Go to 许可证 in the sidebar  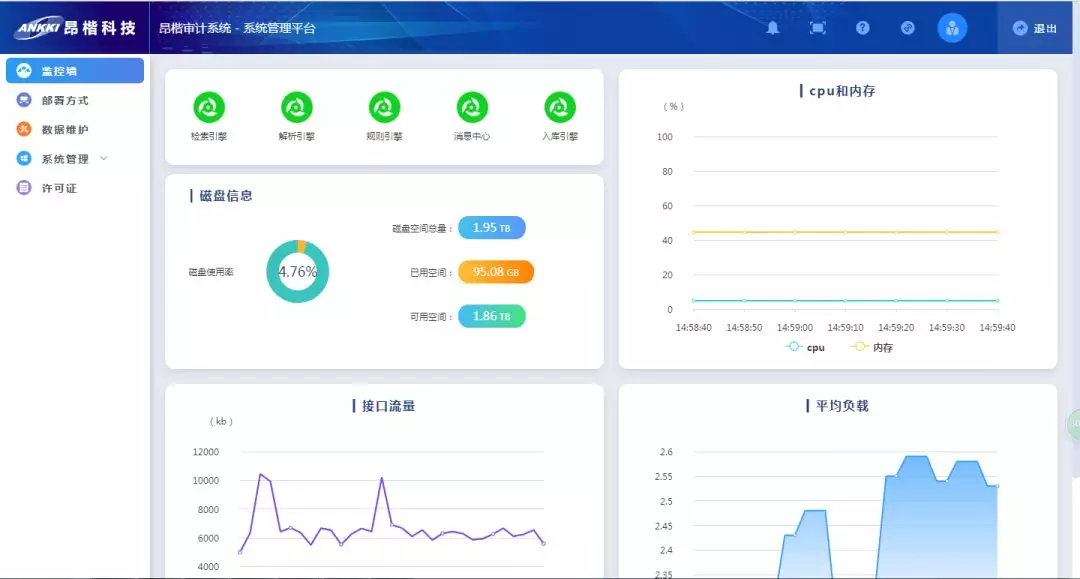pos(58,187)
